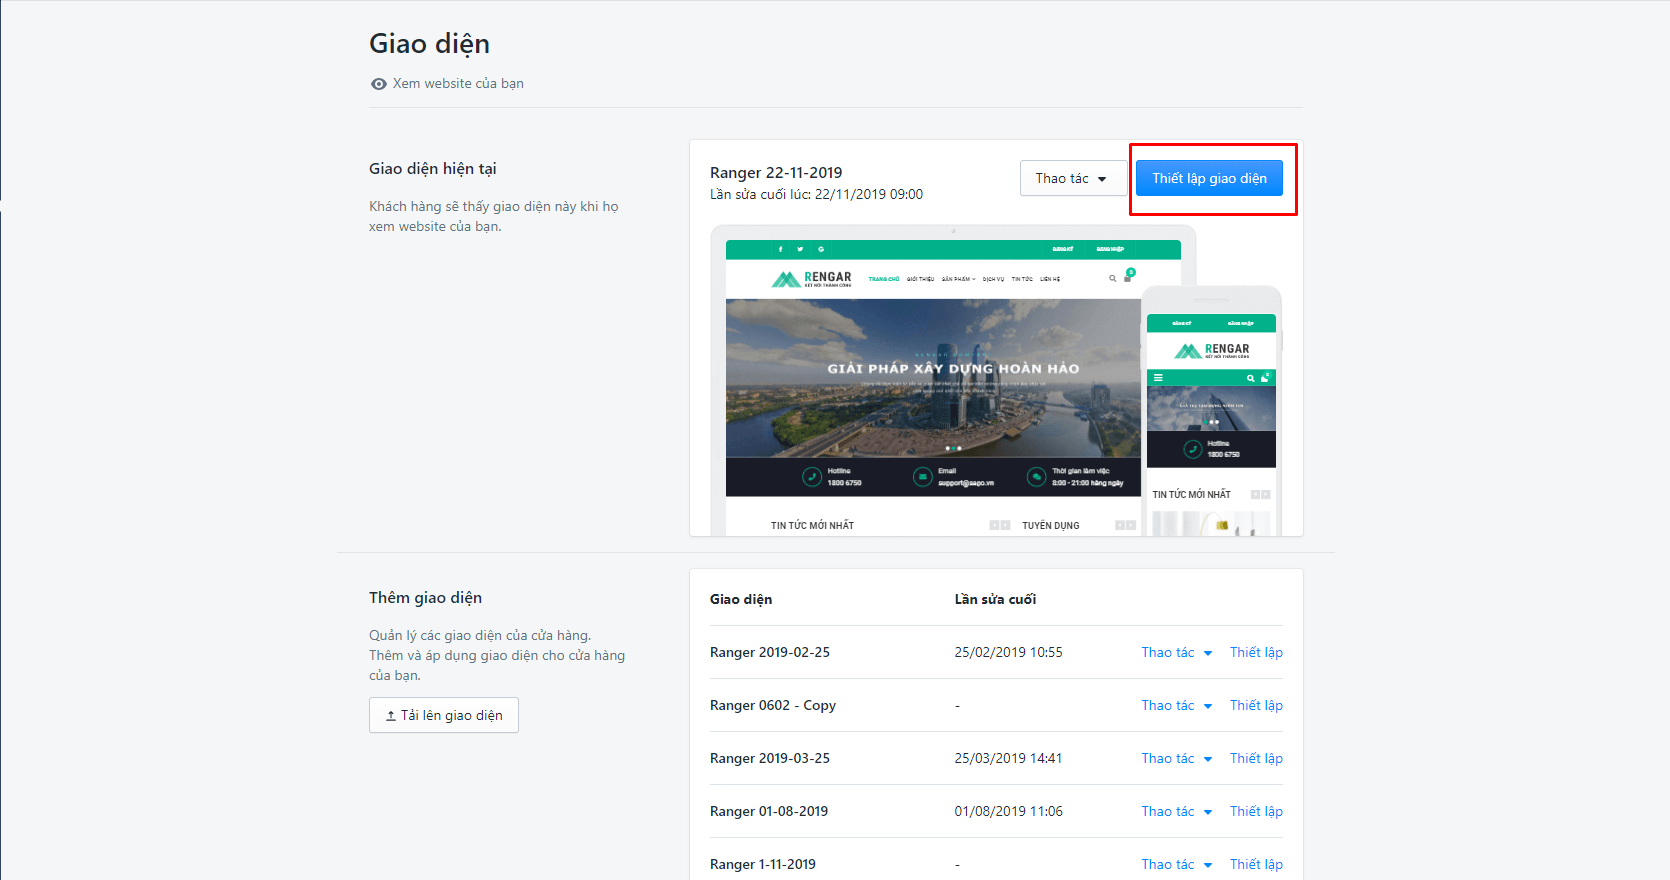1670x880 pixels.
Task: Click 'Giao diện' column header
Action: 741,599
